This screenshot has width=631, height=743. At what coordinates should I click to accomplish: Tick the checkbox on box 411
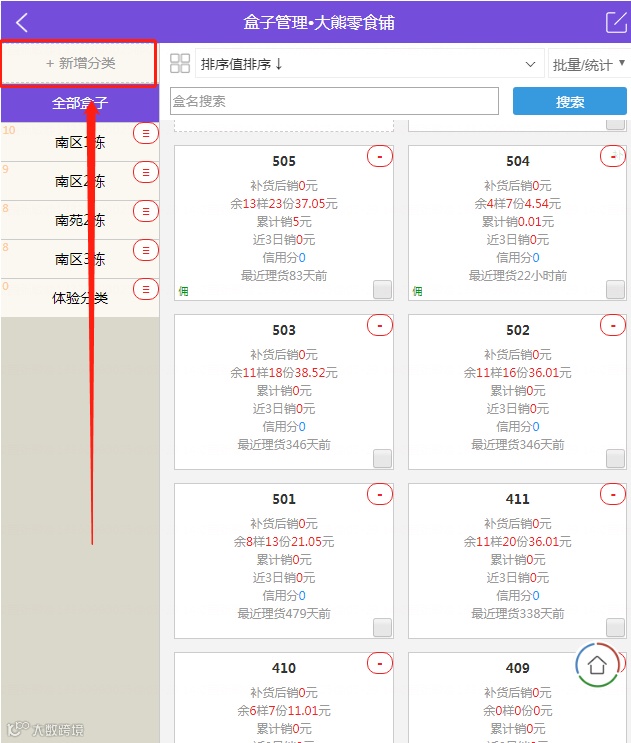[x=615, y=628]
